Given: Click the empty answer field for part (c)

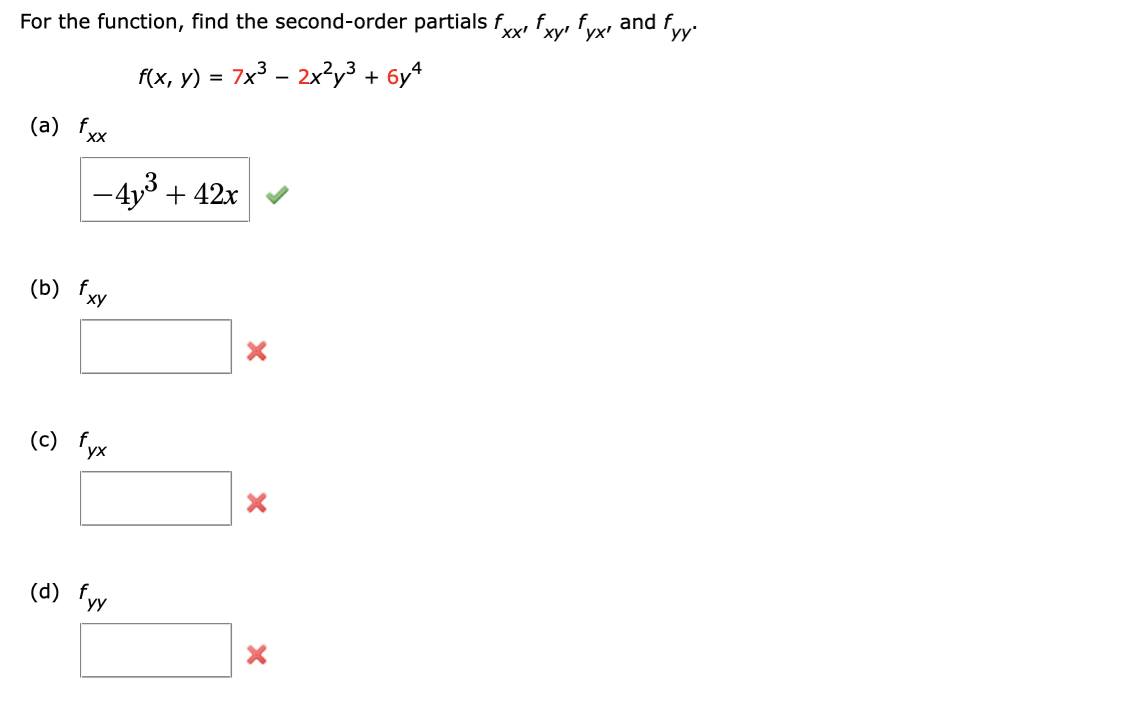Looking at the screenshot, I should 155,498.
